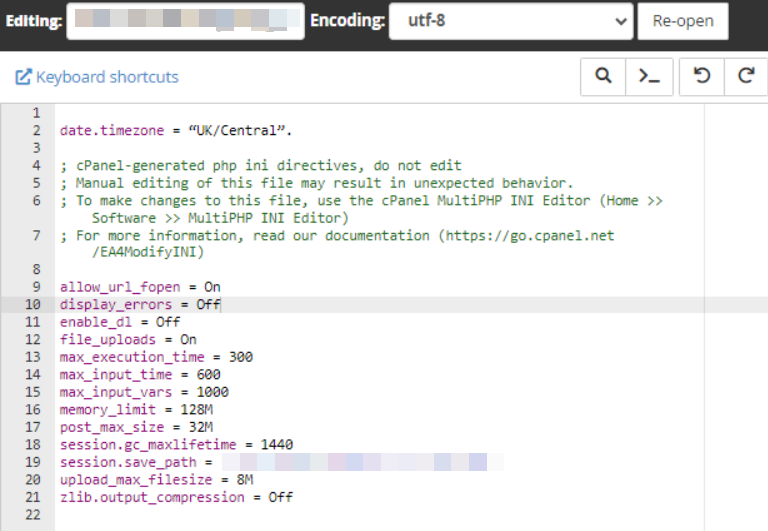Open the command prompt icon button
Screen dimensions: 768x531
[x=649, y=76]
